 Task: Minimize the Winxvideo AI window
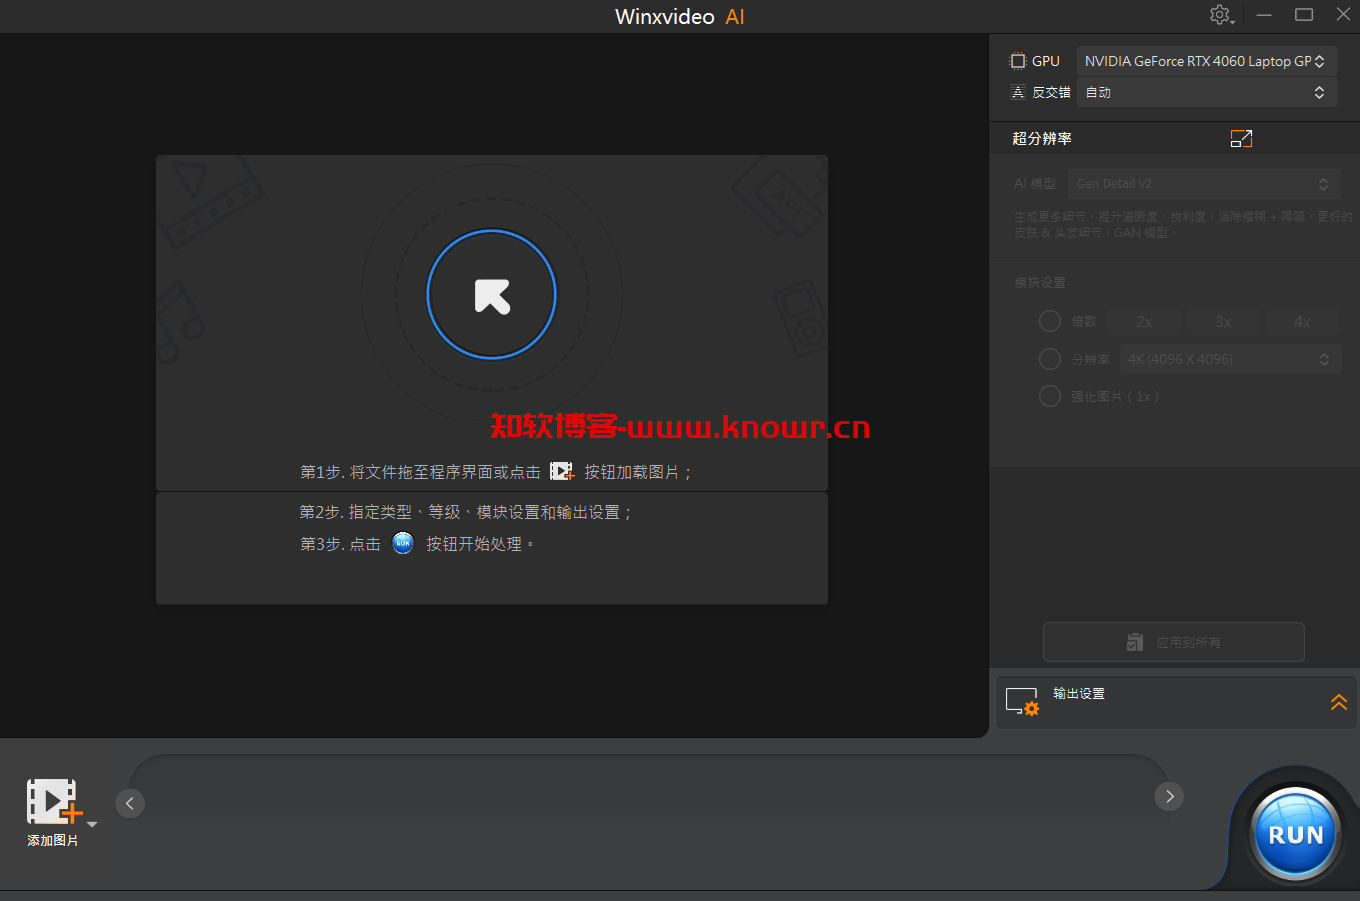tap(1265, 15)
